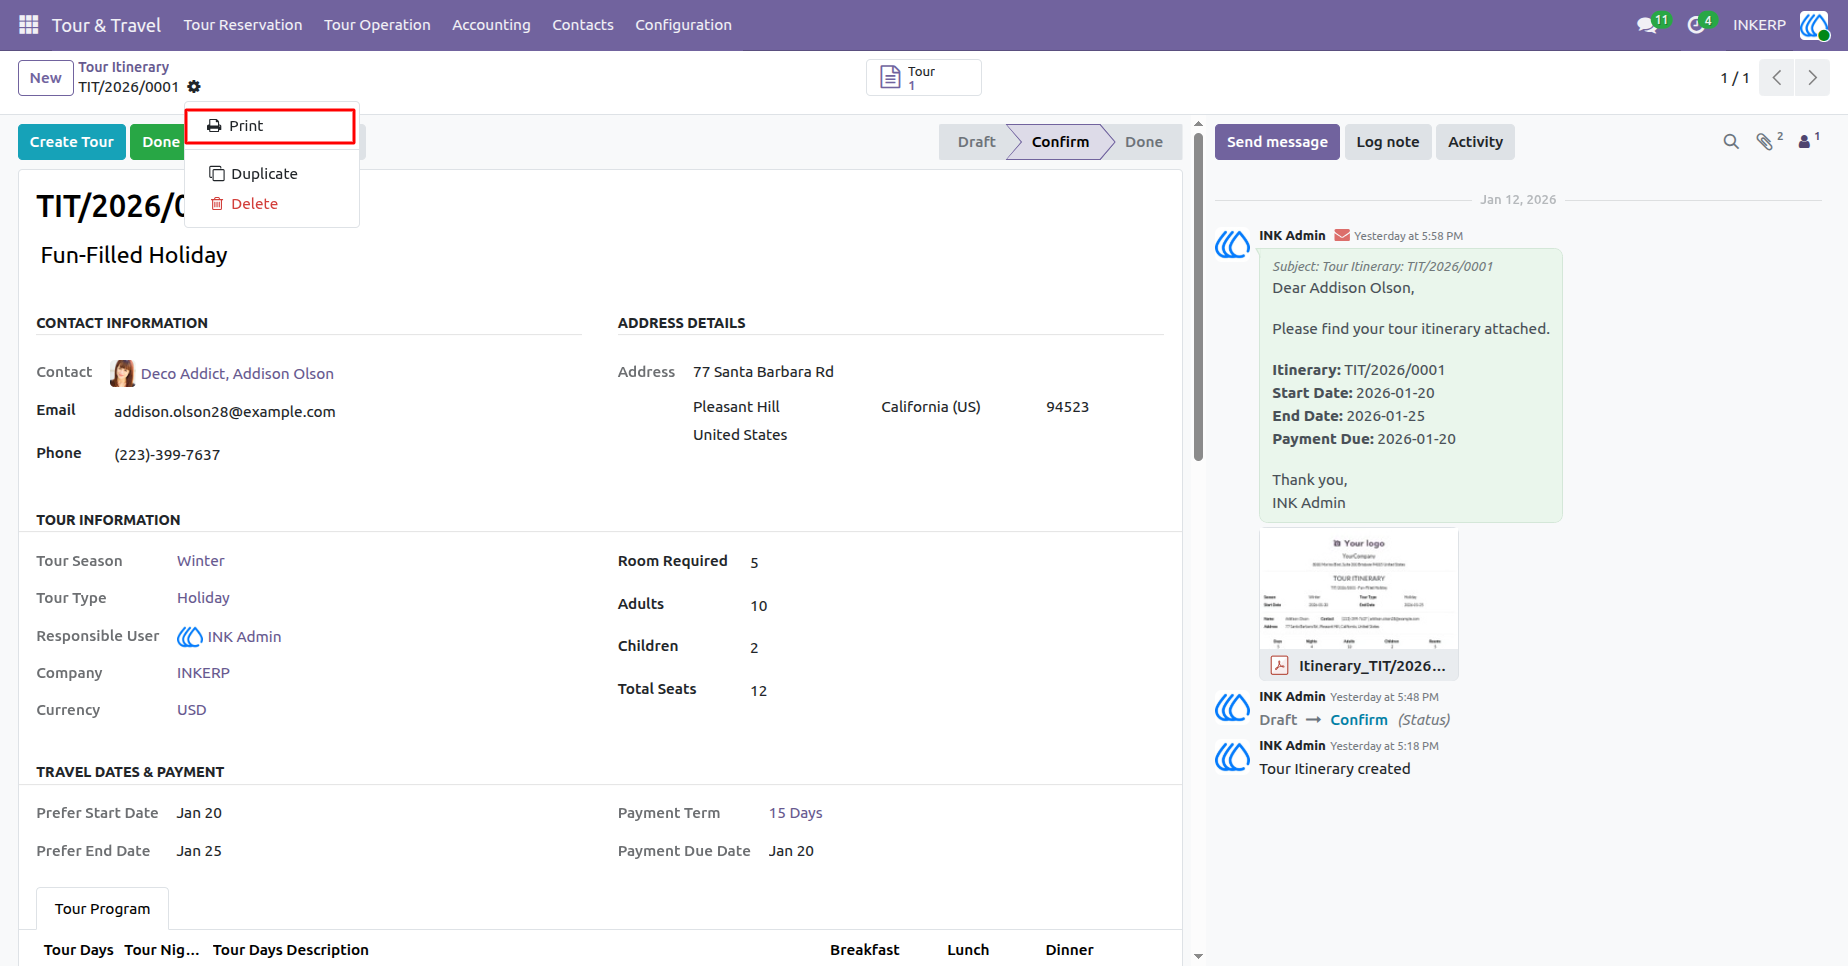1848x966 pixels.
Task: Switch to the Tour Program tab
Action: [103, 909]
